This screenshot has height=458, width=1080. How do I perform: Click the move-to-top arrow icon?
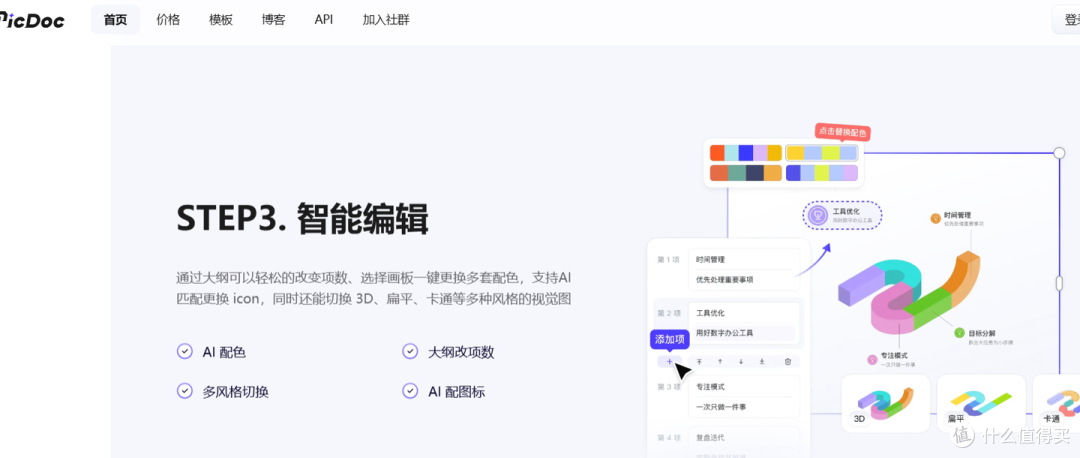tap(699, 361)
